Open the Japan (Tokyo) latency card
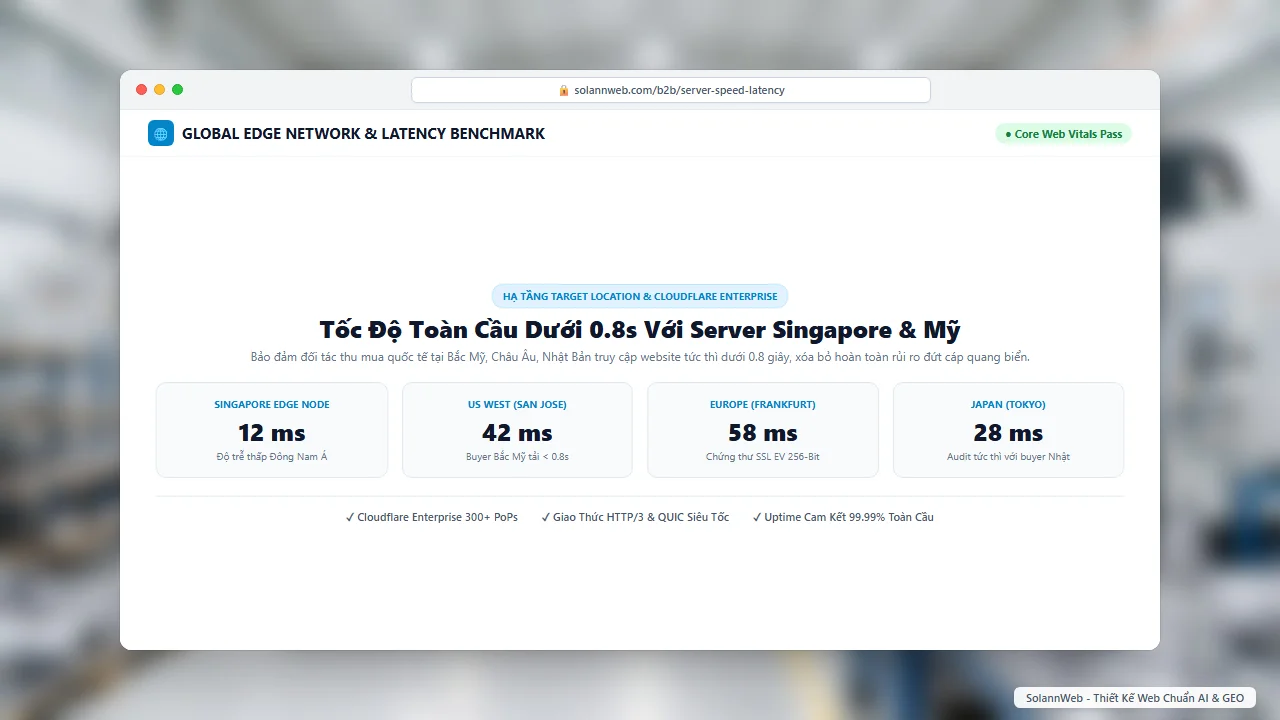Screen dimensions: 1280x720 pos(1008,430)
